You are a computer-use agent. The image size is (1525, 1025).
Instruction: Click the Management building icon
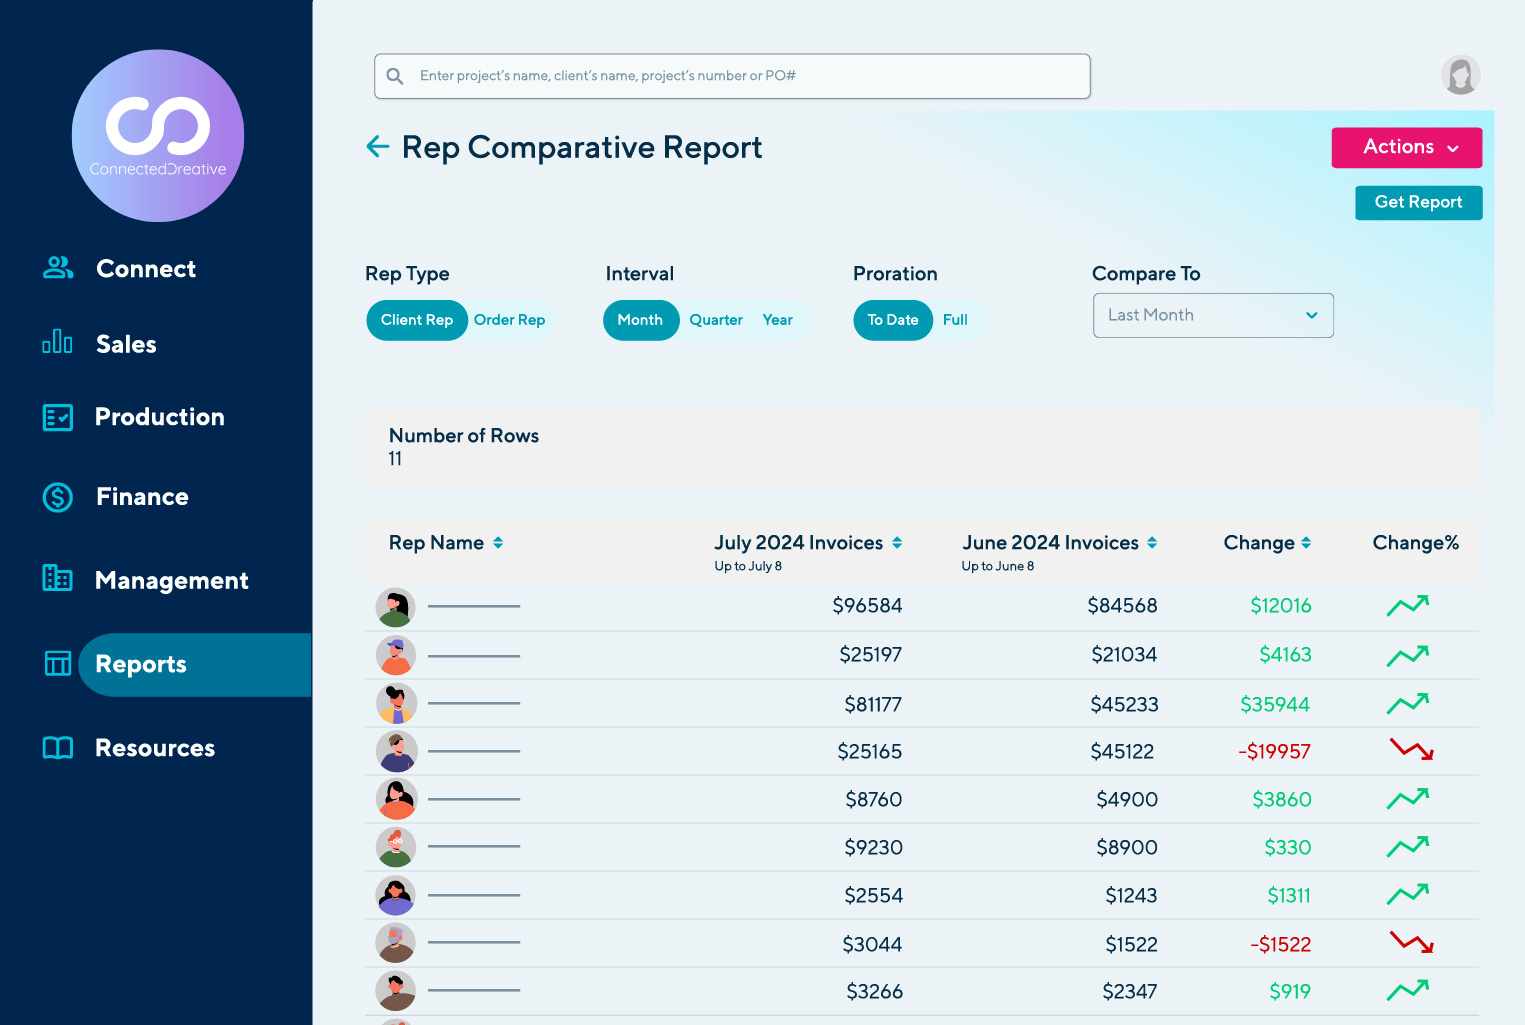pyautogui.click(x=58, y=578)
